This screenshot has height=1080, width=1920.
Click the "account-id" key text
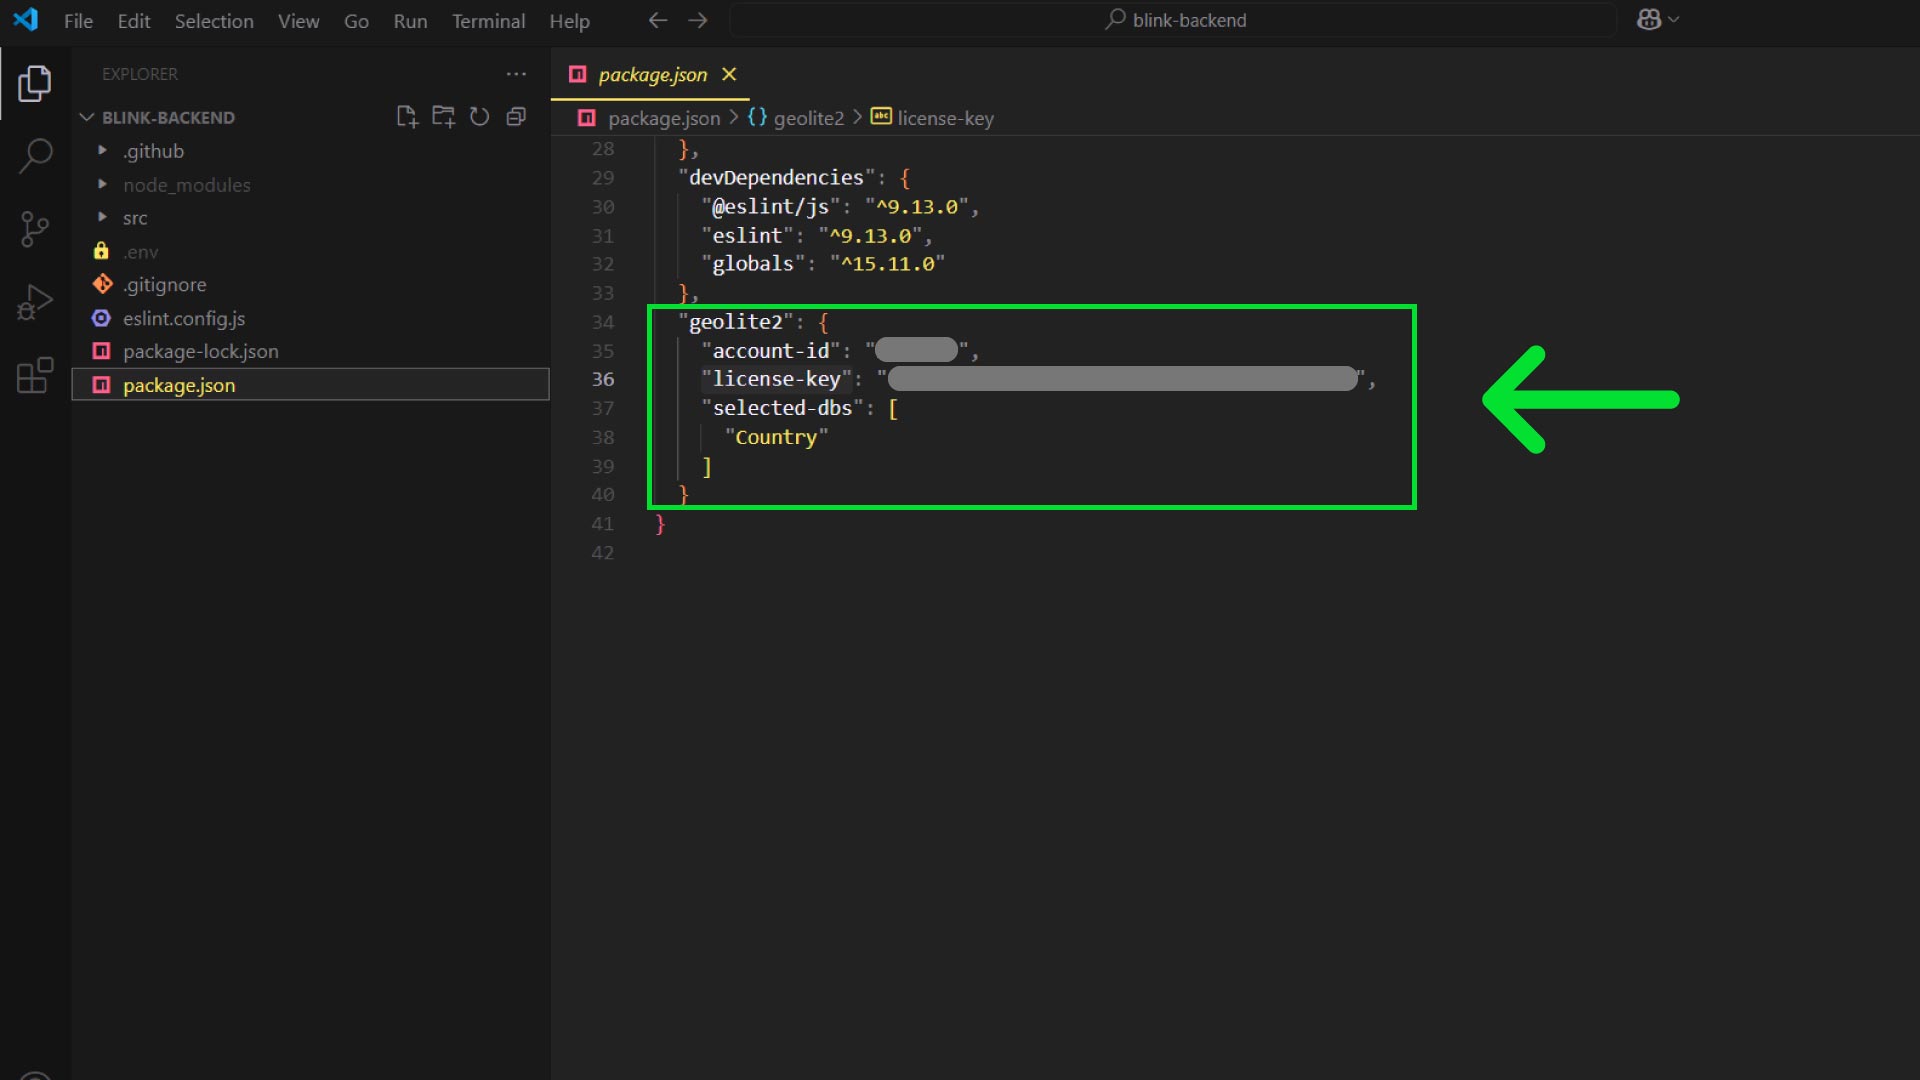770,351
